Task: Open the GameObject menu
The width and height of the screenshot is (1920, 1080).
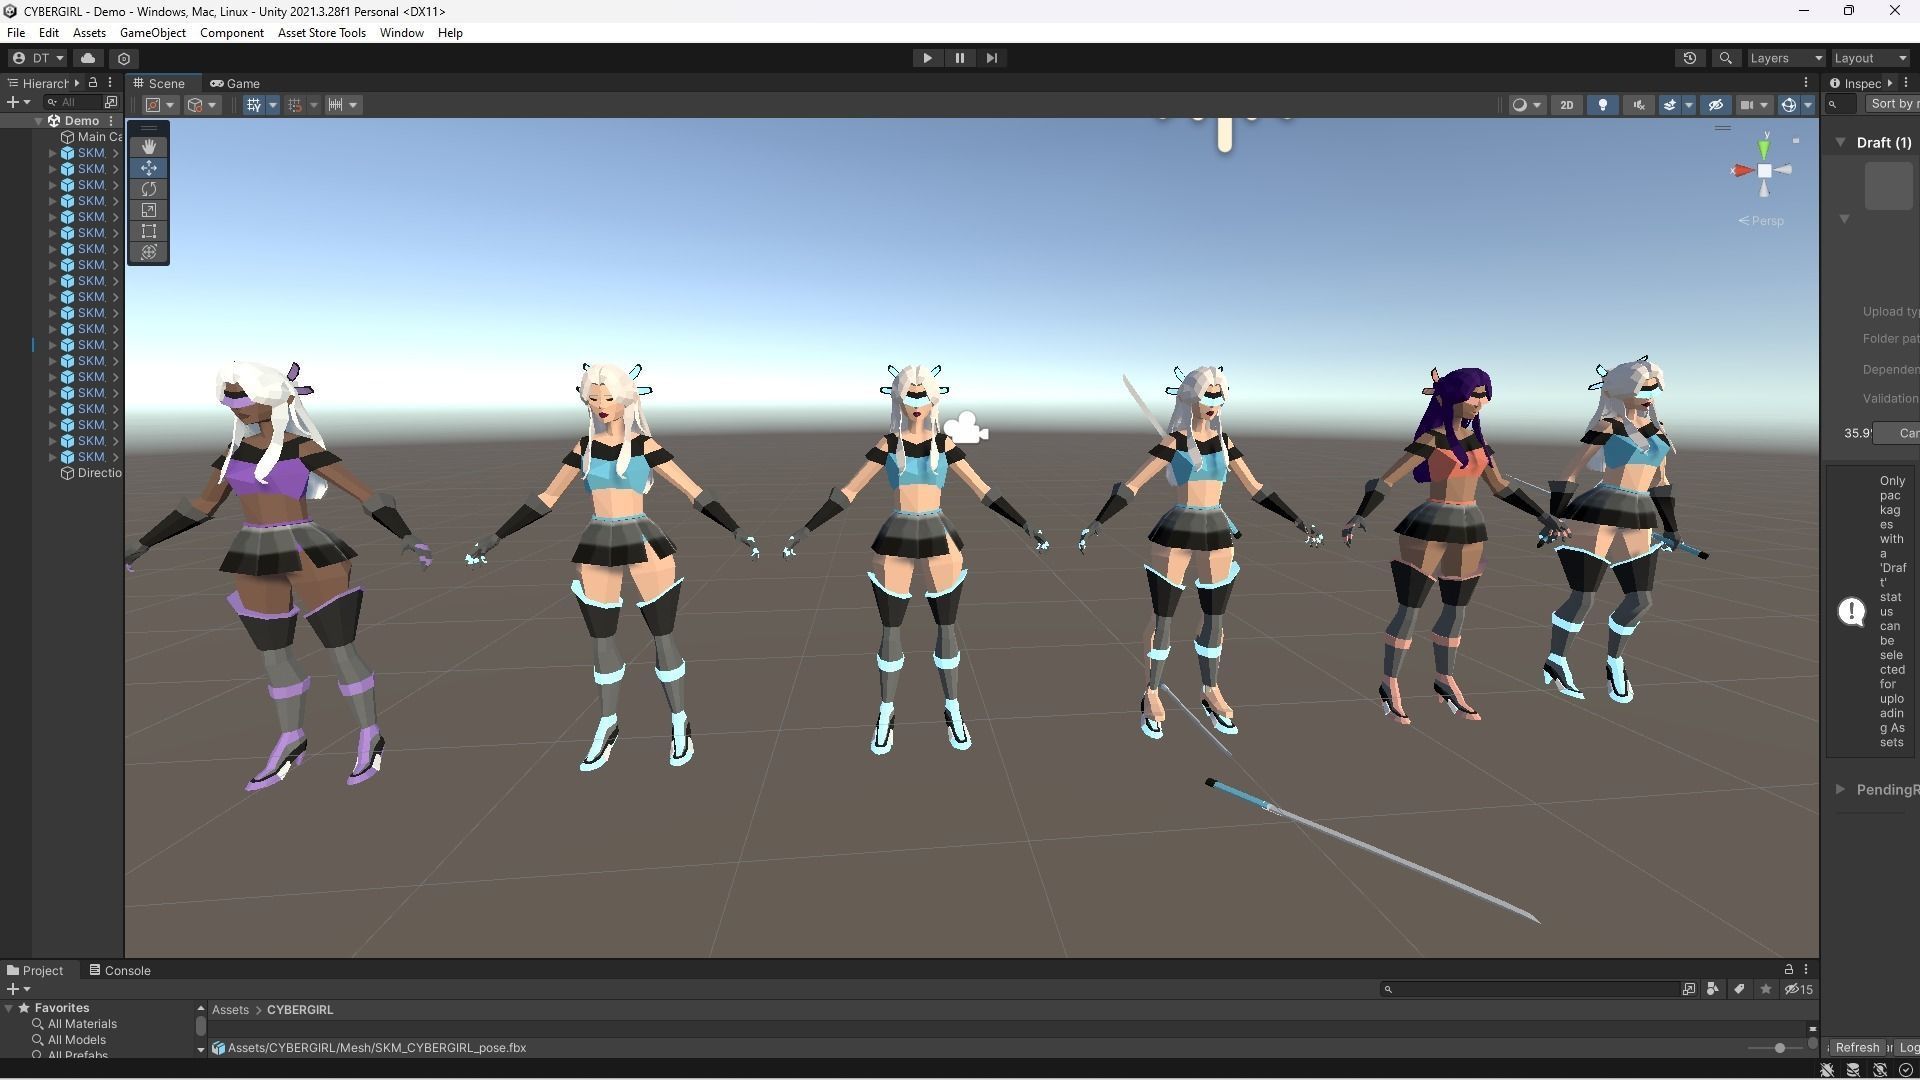Action: [153, 33]
